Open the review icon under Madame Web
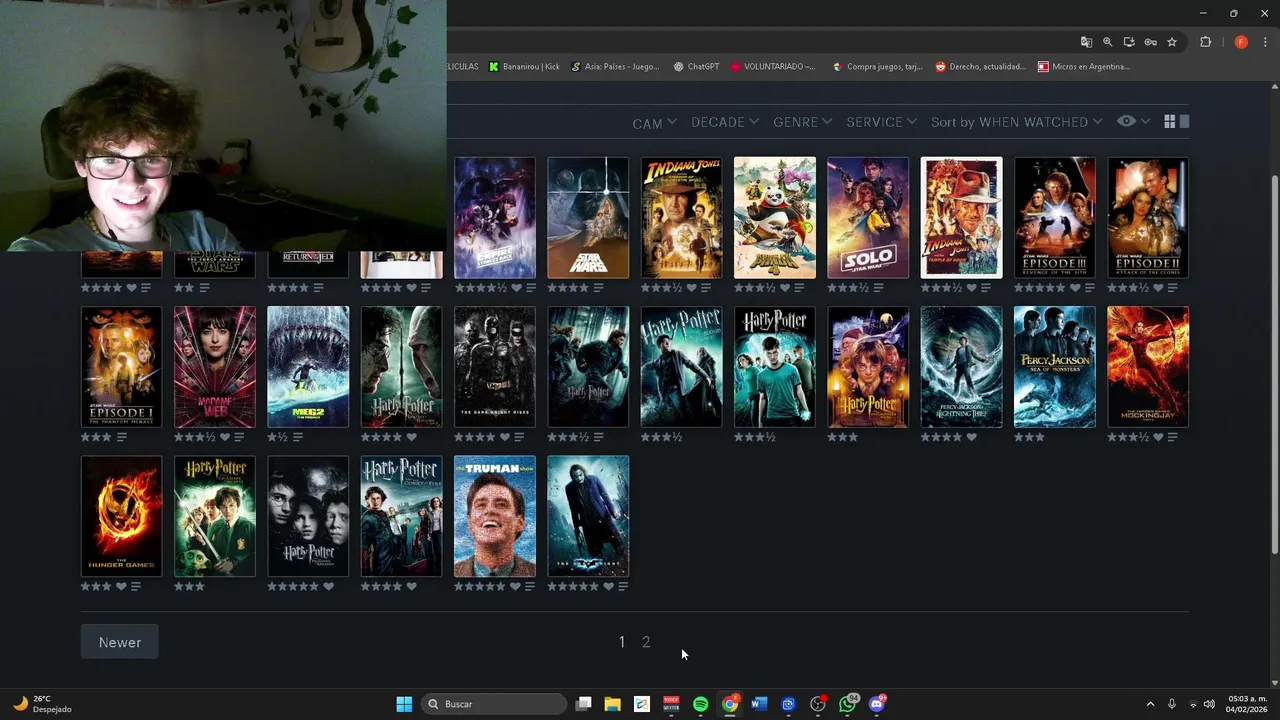The image size is (1280, 720). 239,437
